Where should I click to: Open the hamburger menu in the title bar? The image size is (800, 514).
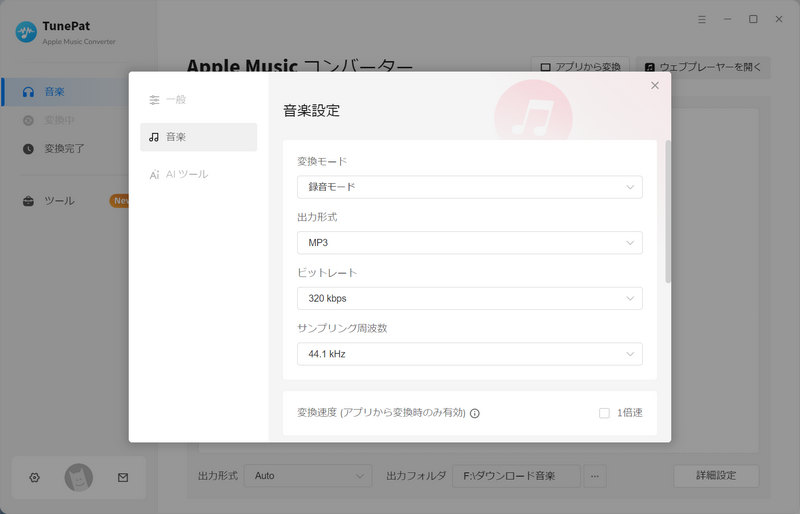(x=702, y=19)
